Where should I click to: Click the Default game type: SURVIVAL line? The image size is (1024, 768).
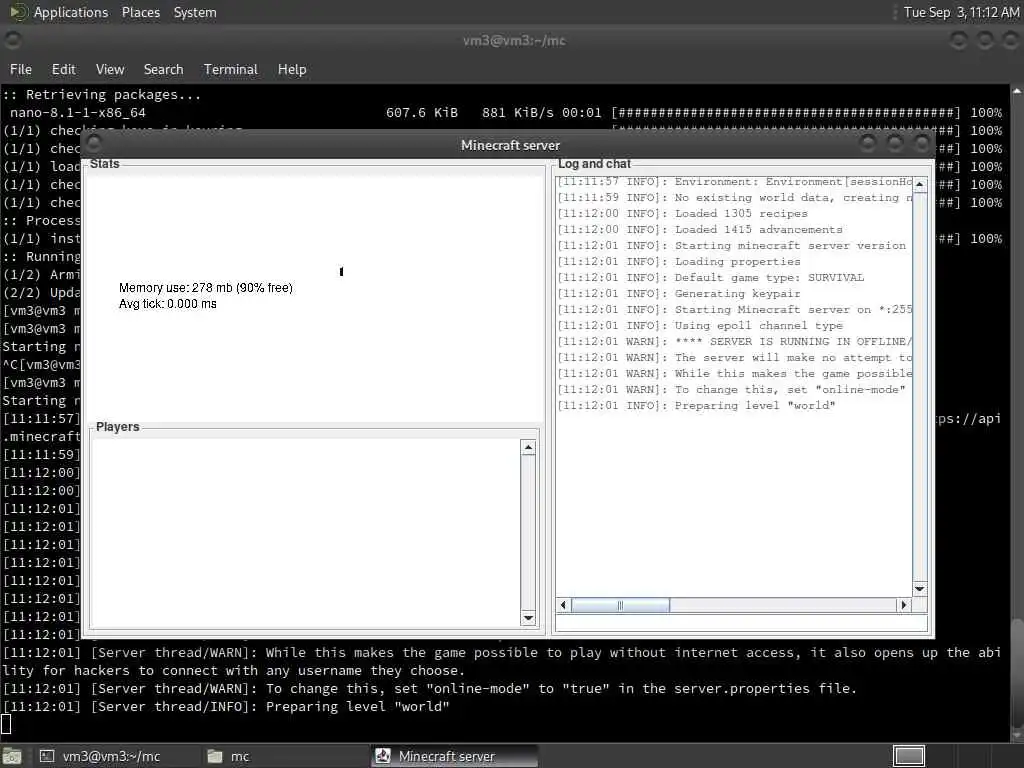(x=711, y=278)
